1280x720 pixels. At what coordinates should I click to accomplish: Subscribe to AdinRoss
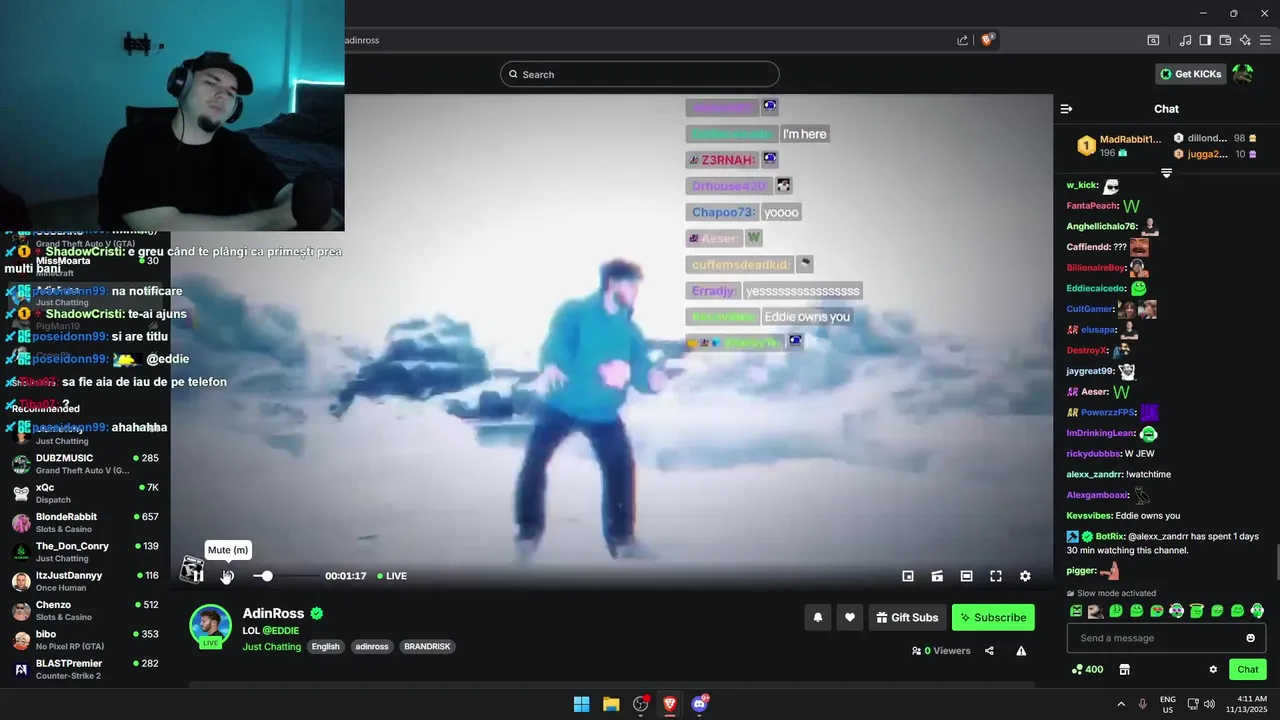click(993, 617)
